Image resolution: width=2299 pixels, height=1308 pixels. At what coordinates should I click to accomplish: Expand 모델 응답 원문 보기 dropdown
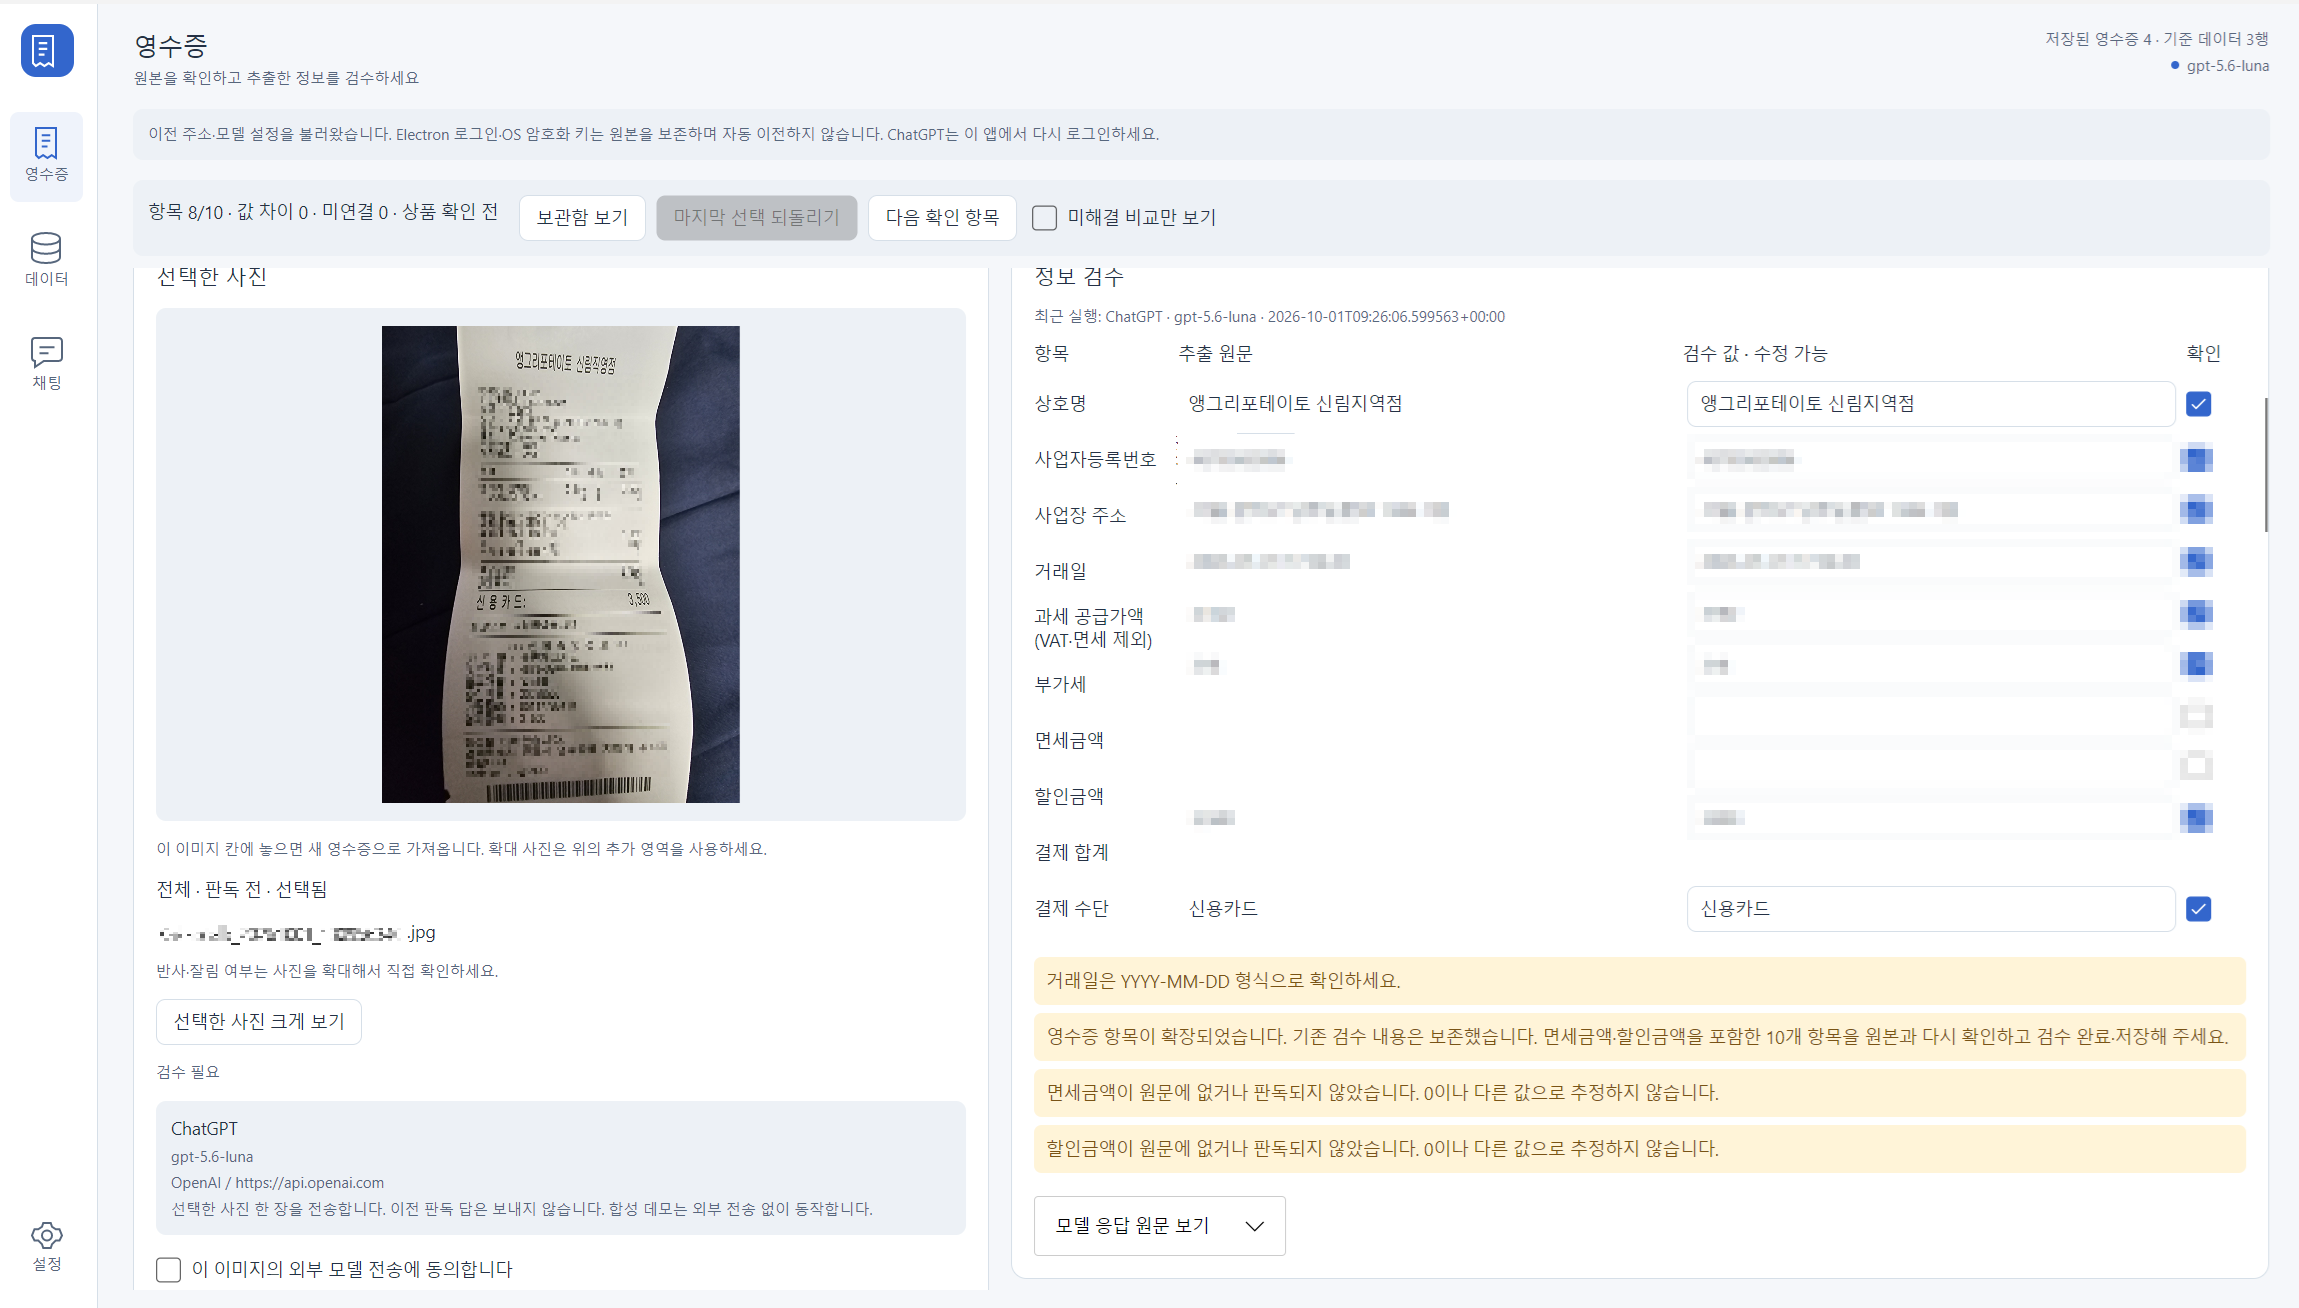coord(1159,1226)
